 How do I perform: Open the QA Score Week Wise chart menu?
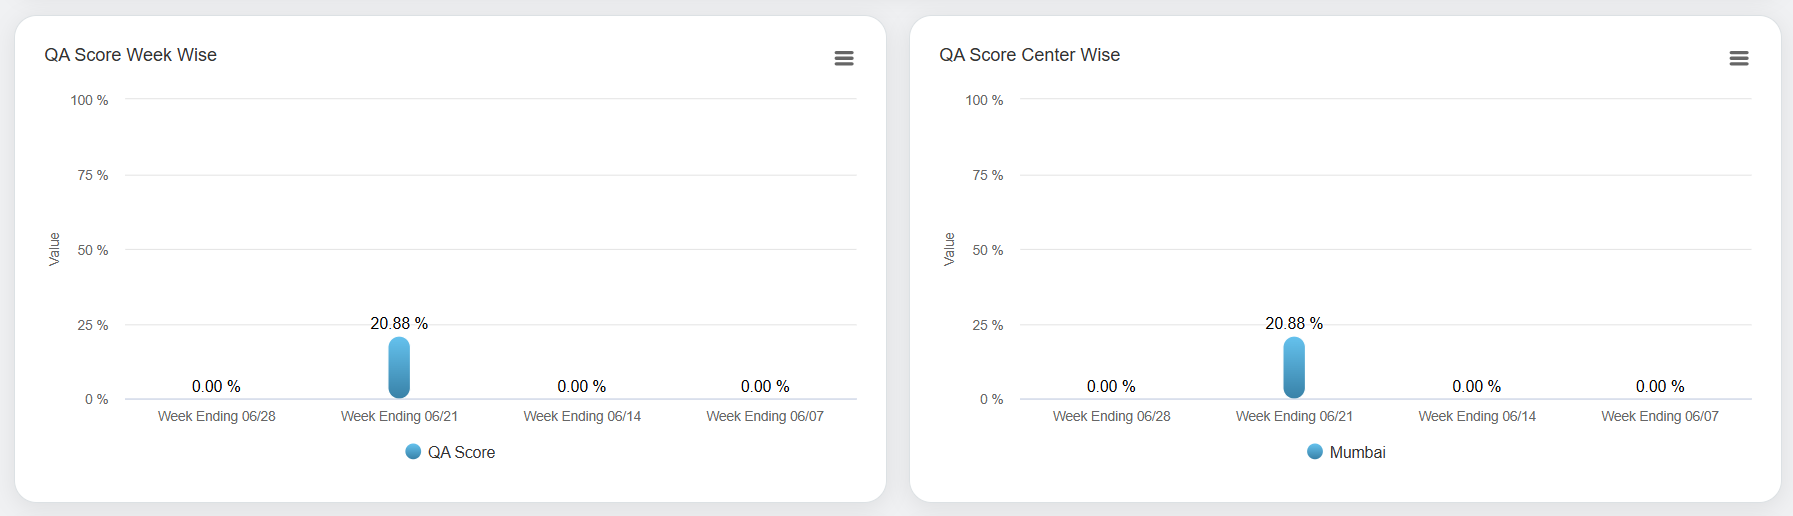(844, 58)
